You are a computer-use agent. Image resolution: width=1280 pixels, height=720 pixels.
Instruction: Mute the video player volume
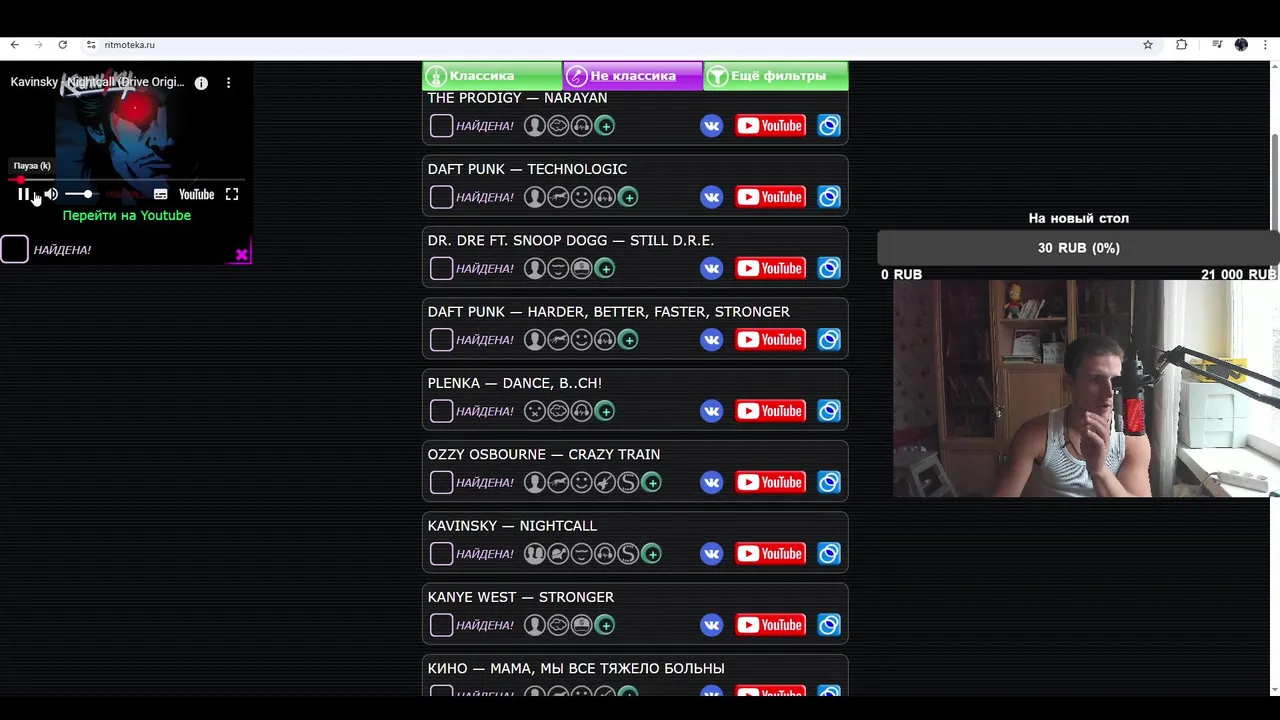(51, 194)
